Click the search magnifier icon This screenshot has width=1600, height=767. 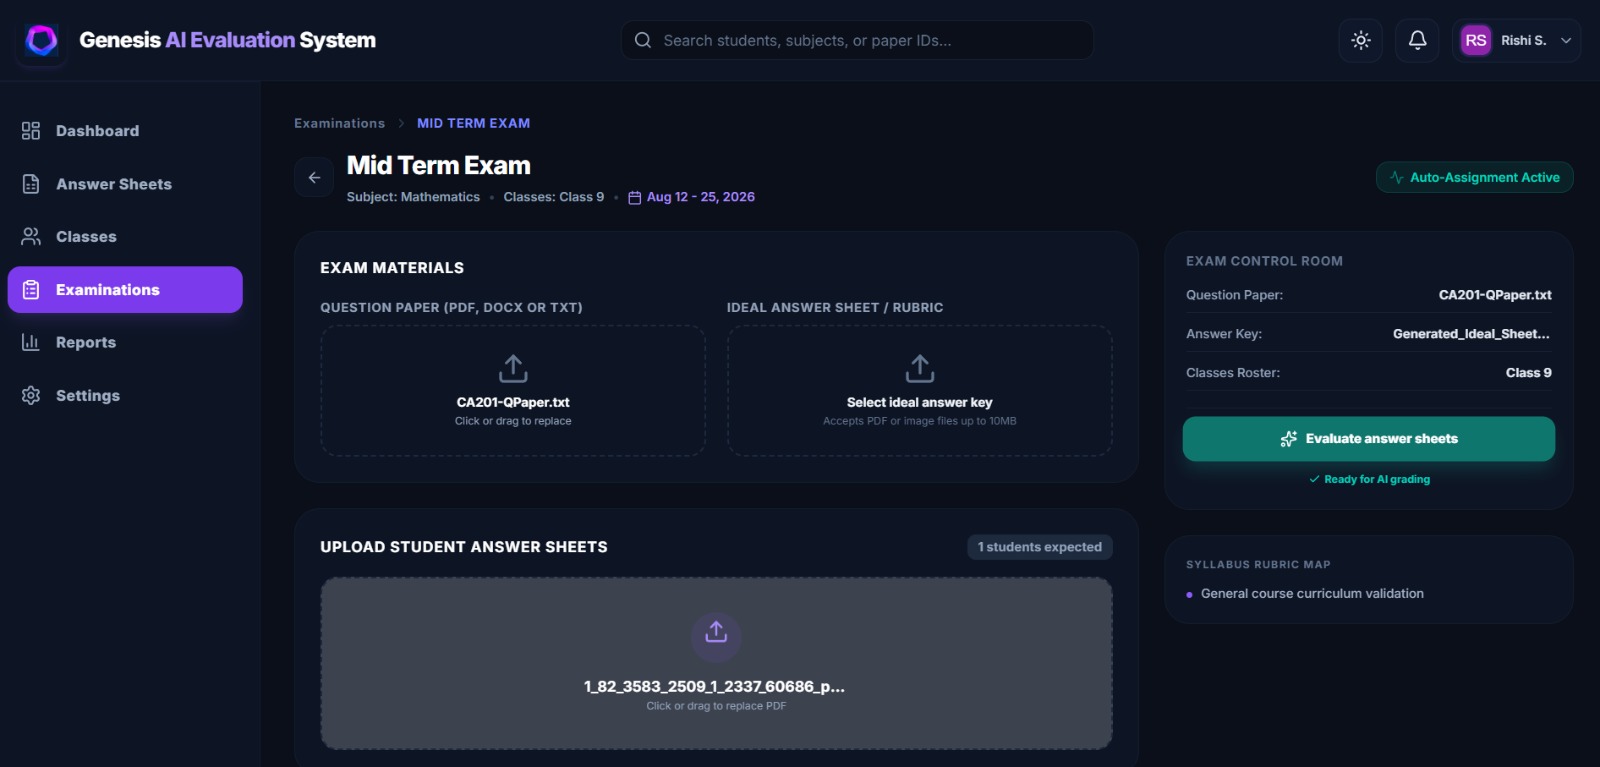point(643,40)
